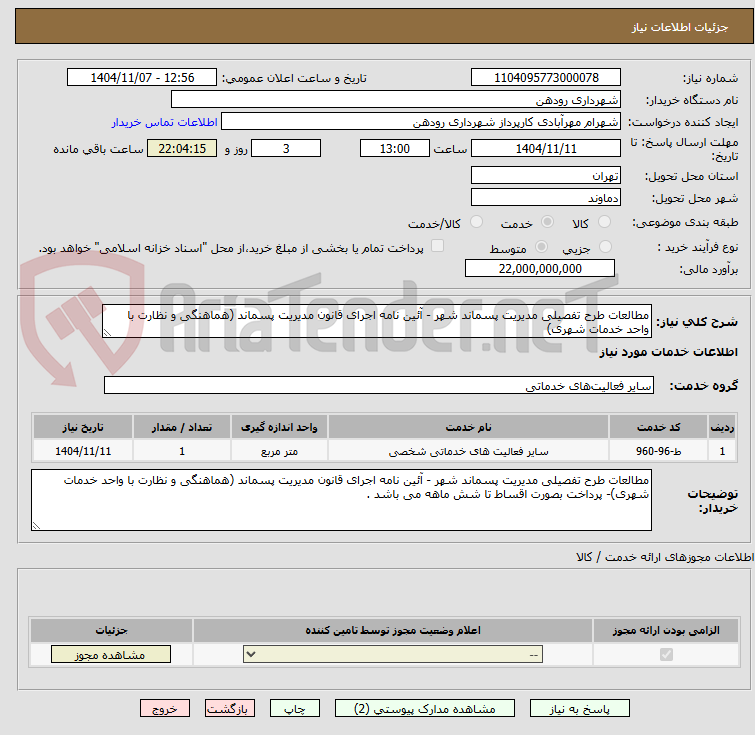Click the days remaining field '3'
755x735 pixels.
tap(286, 148)
